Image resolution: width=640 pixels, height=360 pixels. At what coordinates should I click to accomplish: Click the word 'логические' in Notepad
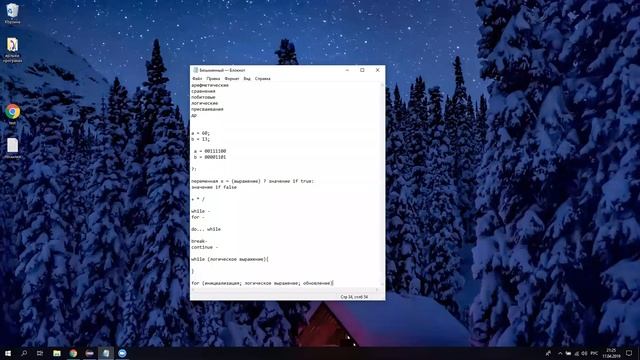click(204, 103)
